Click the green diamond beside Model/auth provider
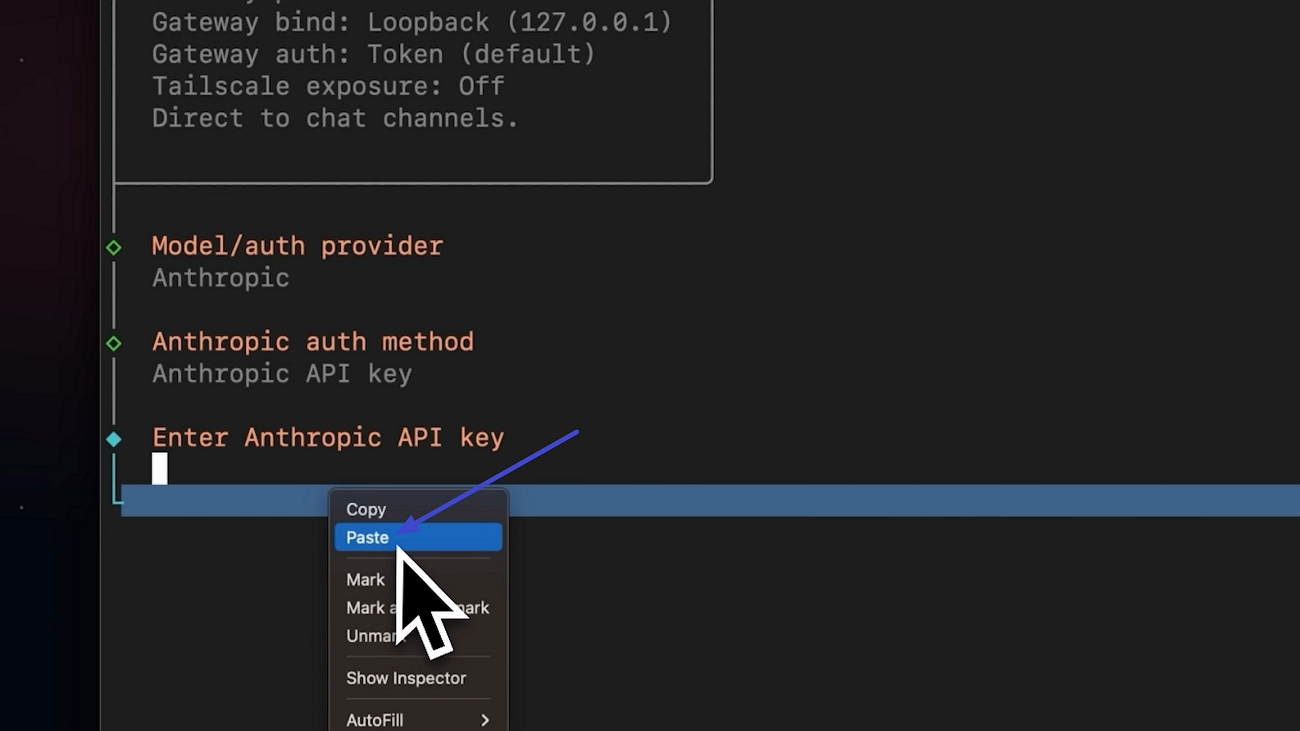1300x731 pixels. point(114,247)
